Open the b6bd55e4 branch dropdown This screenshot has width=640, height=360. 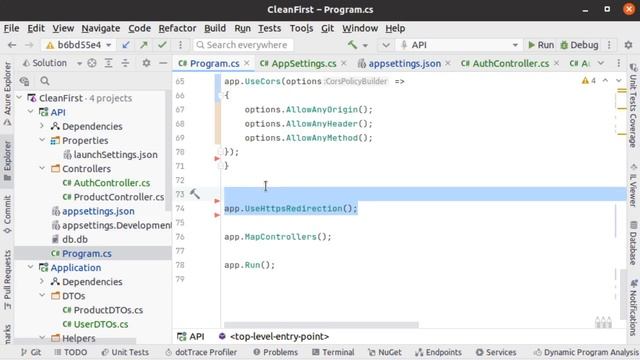pyautogui.click(x=79, y=45)
